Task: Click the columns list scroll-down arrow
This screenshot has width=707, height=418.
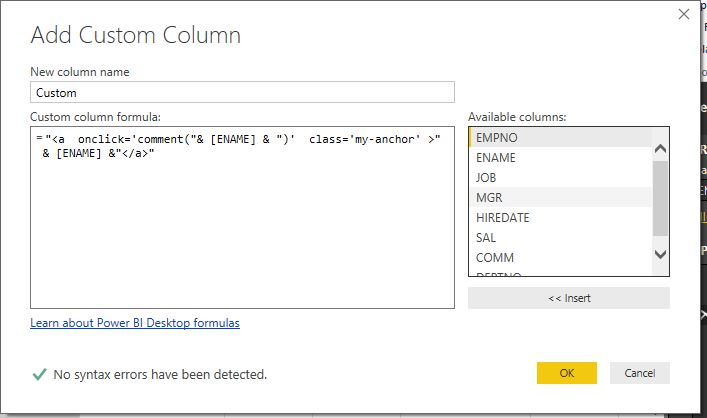Action: point(660,254)
